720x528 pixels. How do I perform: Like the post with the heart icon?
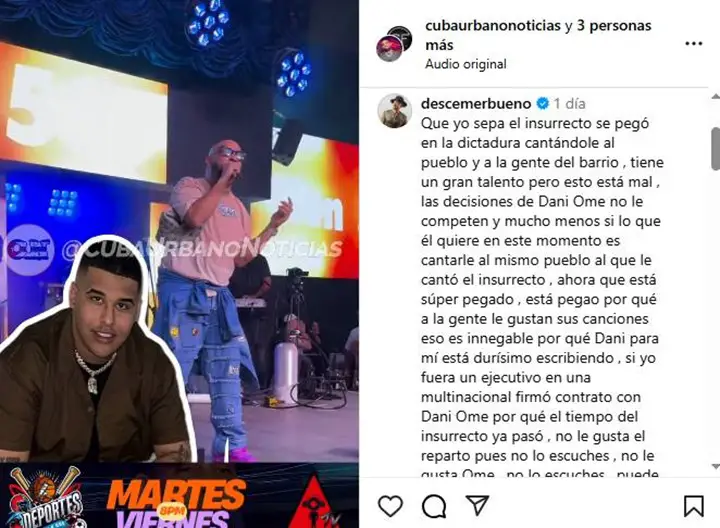tap(390, 507)
